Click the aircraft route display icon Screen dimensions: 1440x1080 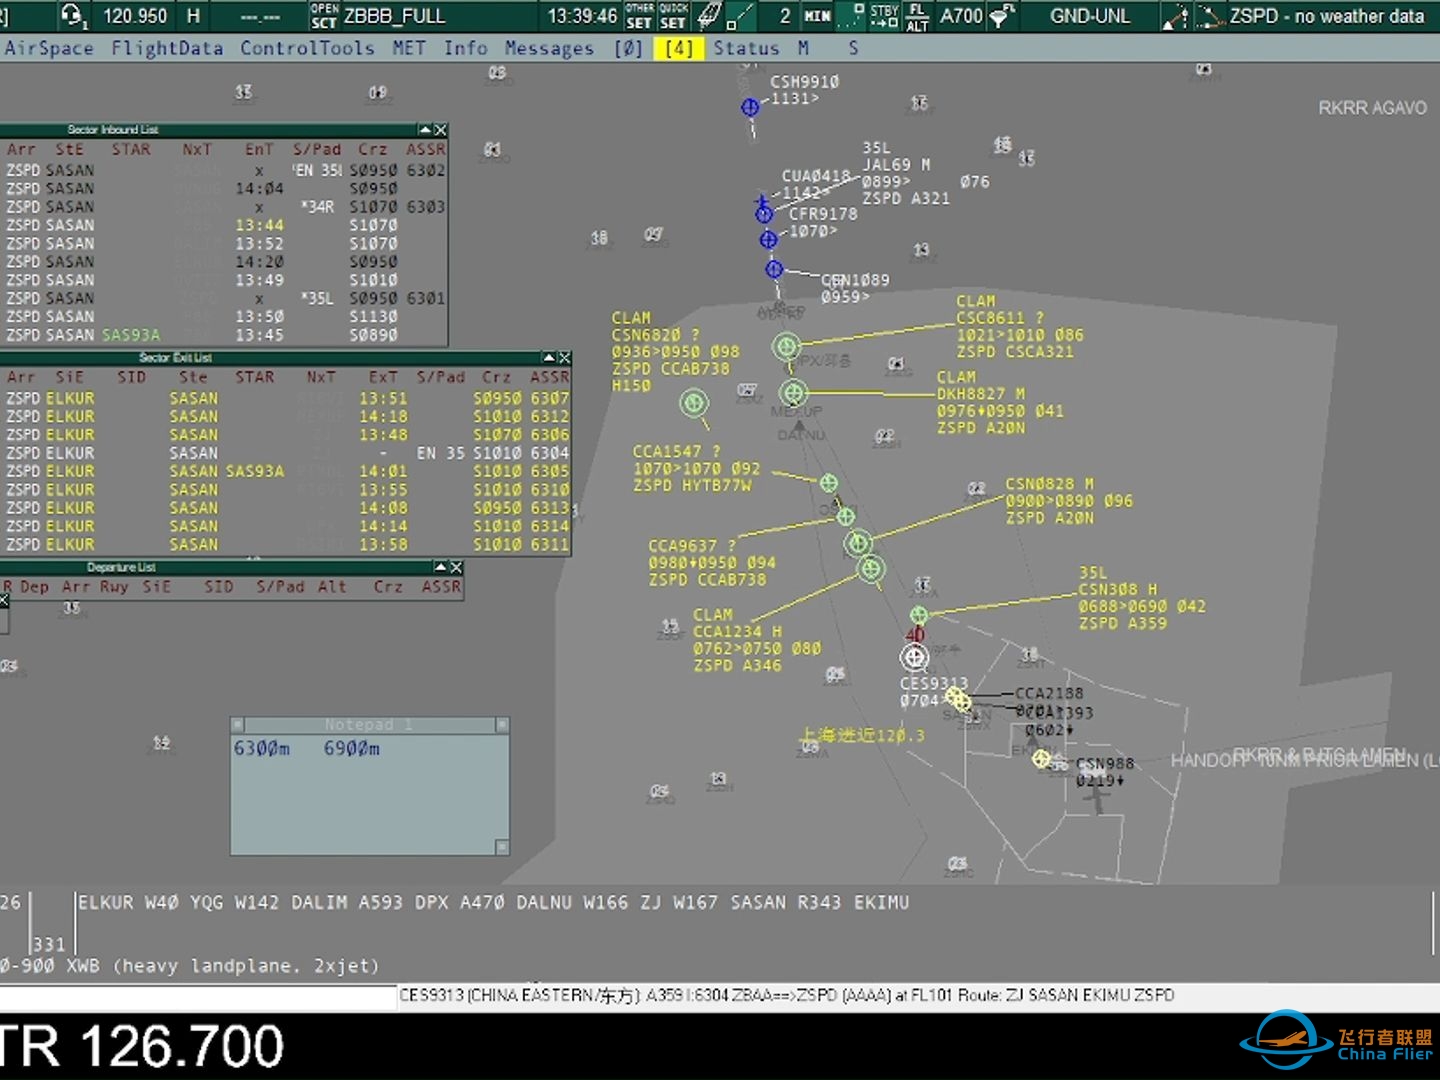point(1176,15)
